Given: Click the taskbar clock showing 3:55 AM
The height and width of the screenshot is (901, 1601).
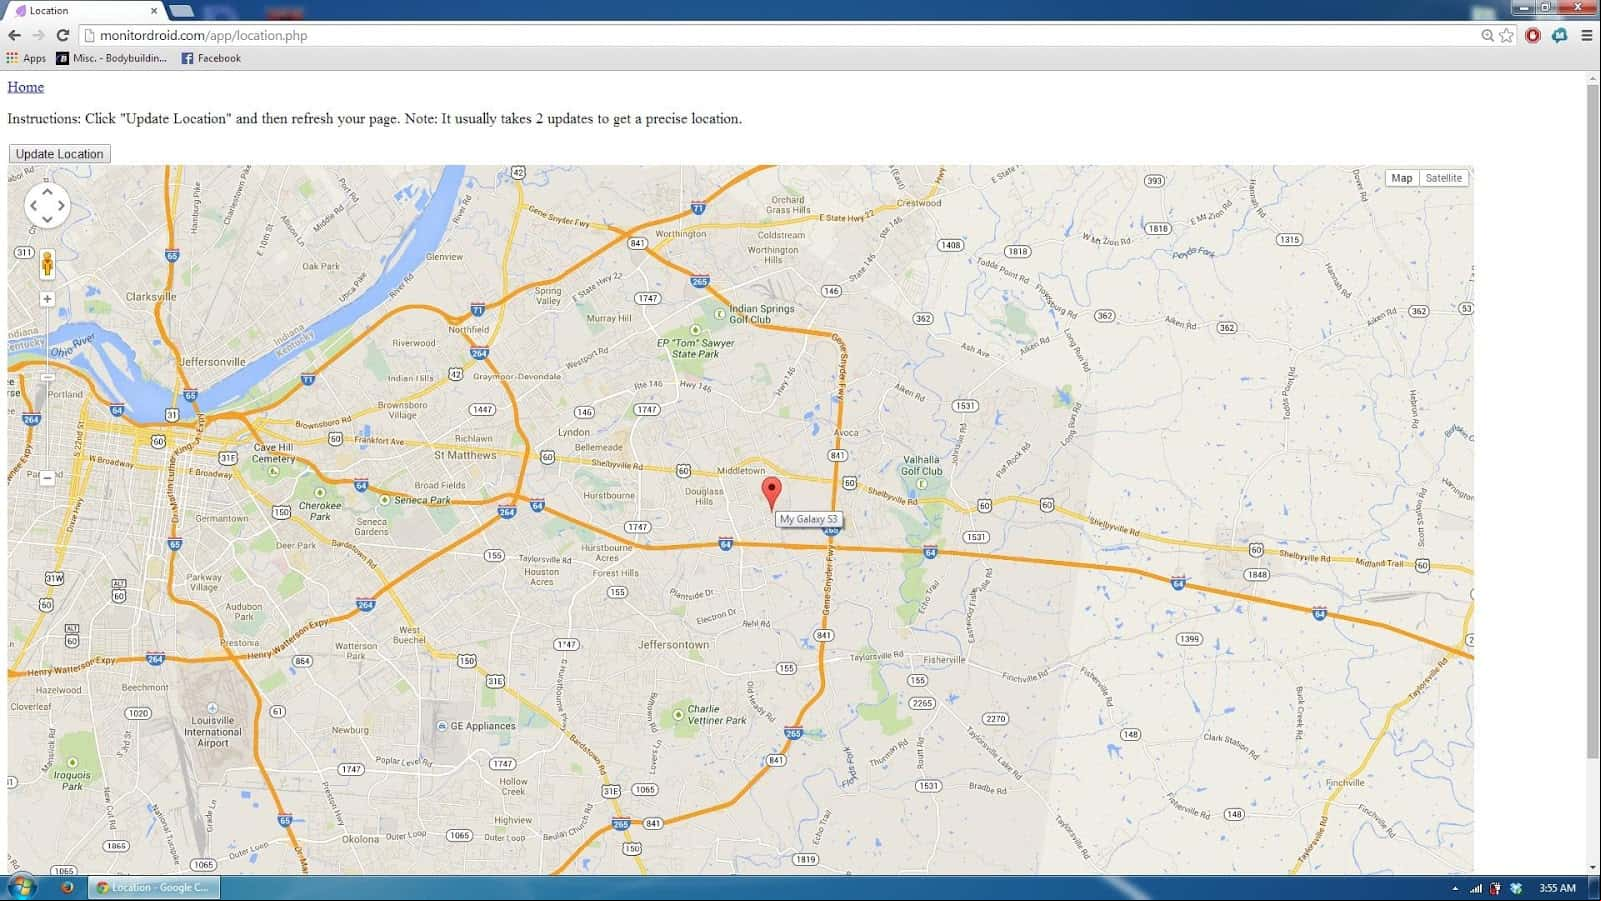Looking at the screenshot, I should (1558, 888).
